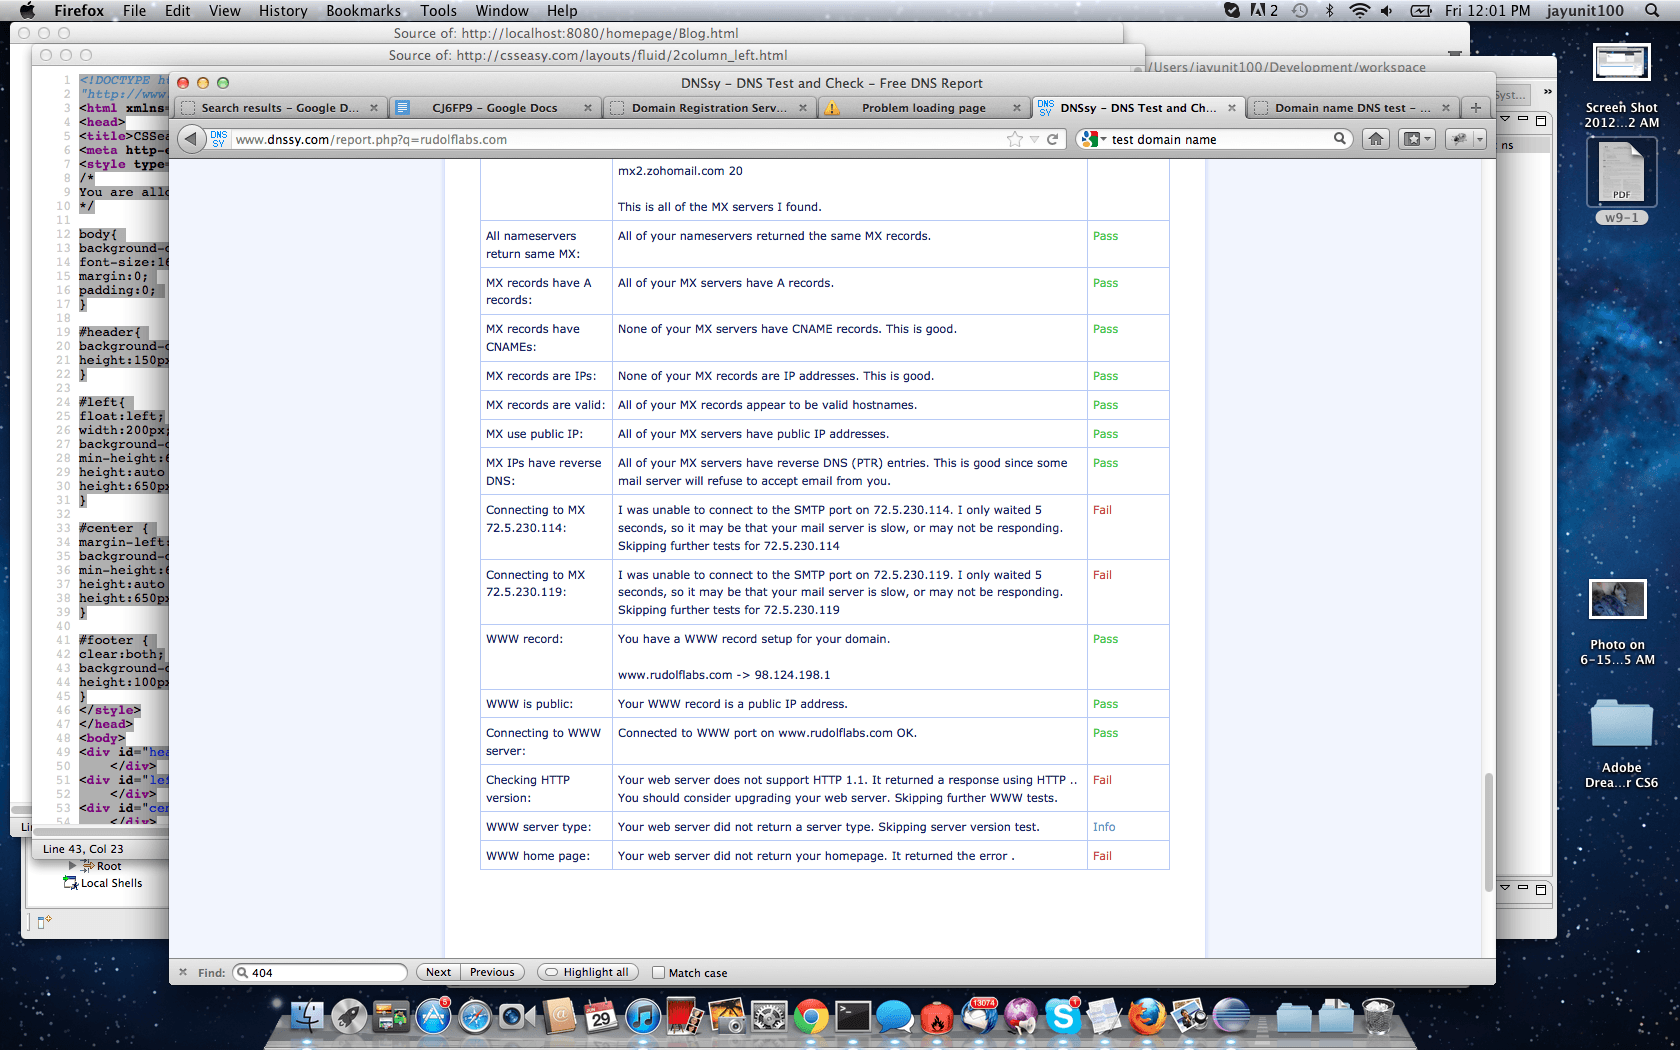The width and height of the screenshot is (1680, 1050).
Task: Open Skype from the Dock
Action: pyautogui.click(x=1063, y=1017)
